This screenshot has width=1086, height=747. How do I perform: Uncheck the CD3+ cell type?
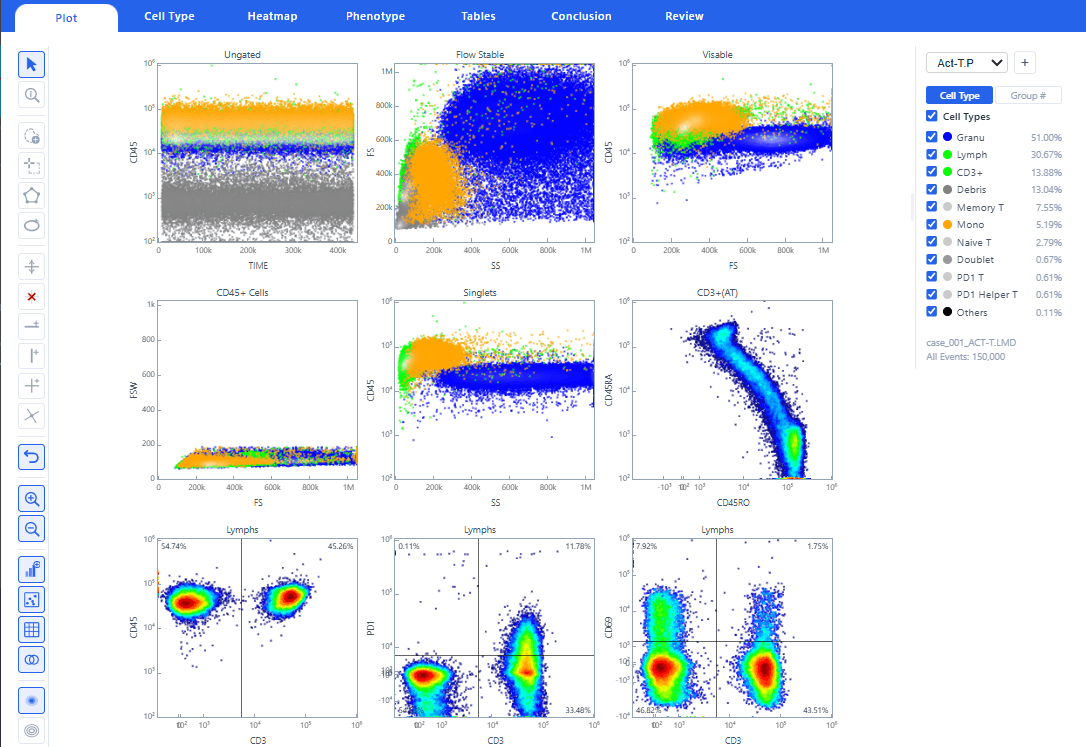pos(932,172)
